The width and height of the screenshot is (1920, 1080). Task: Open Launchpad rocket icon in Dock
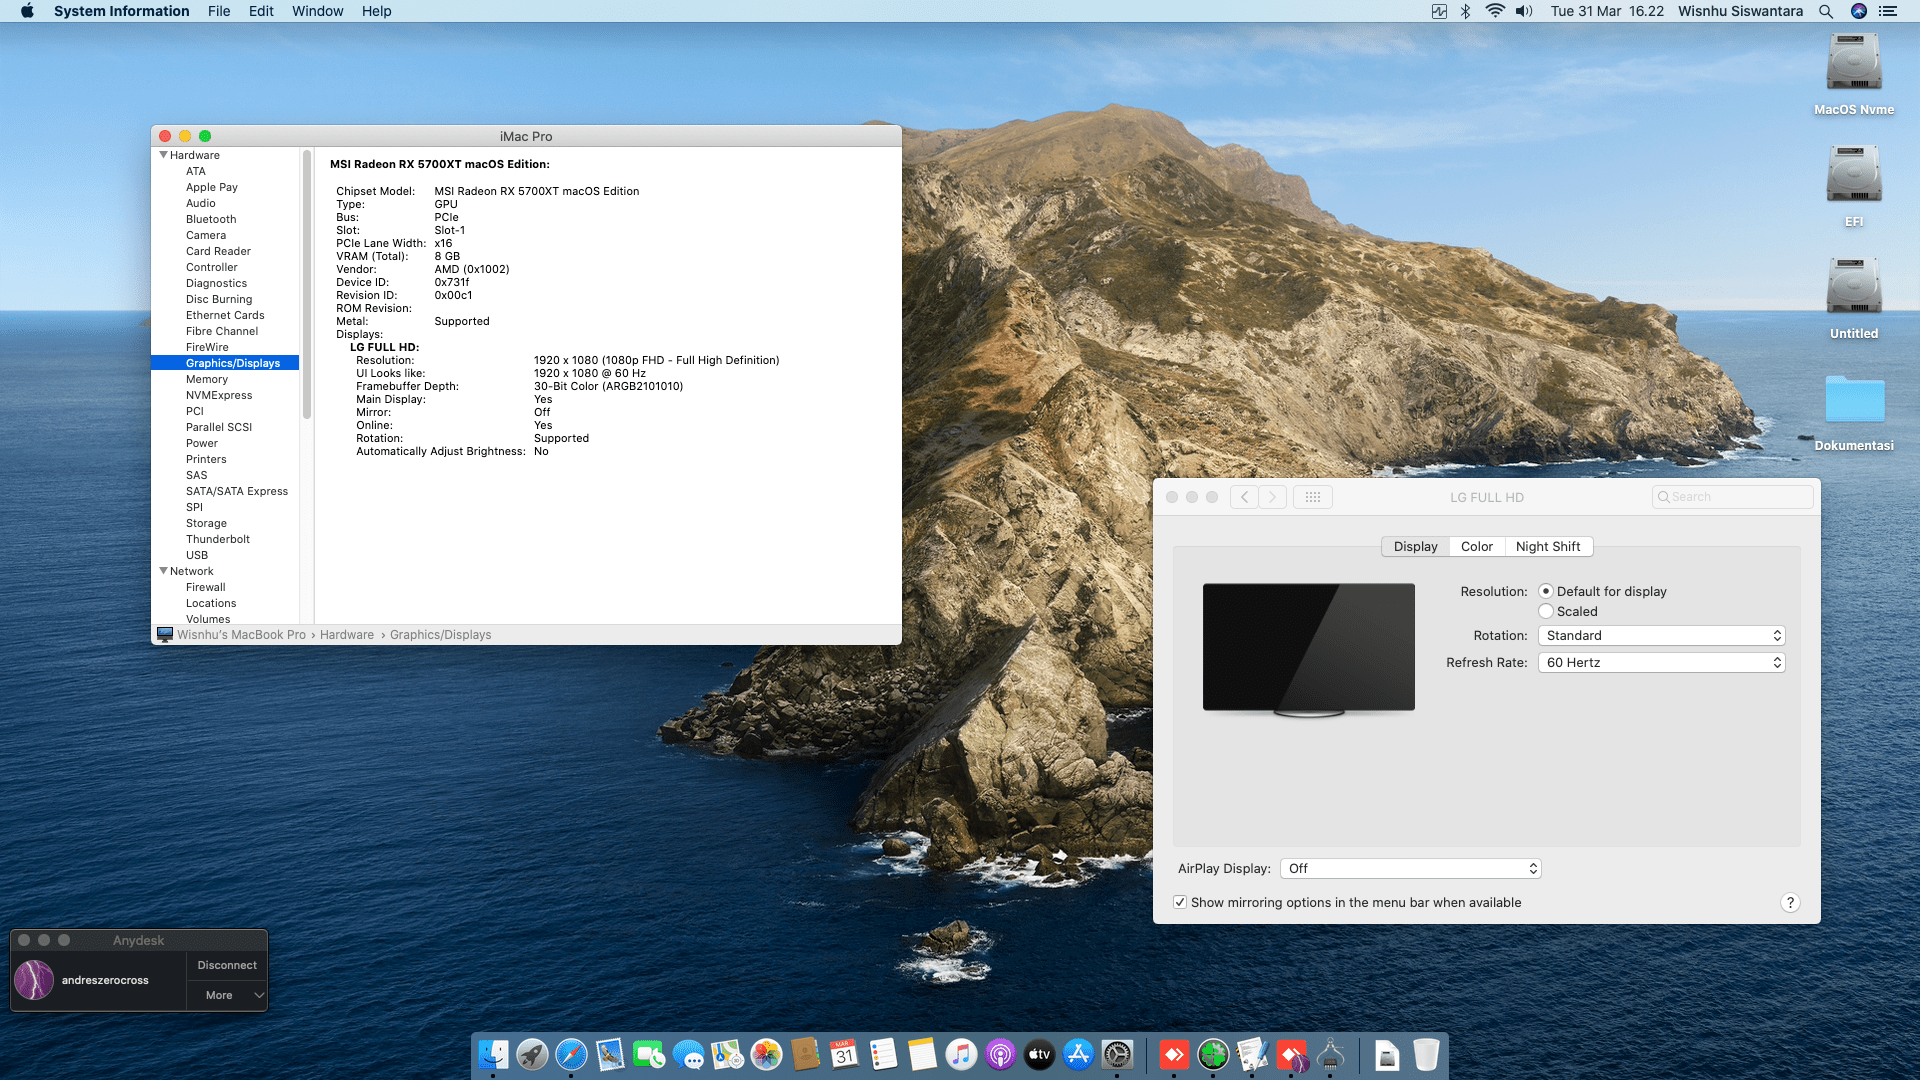532,1054
